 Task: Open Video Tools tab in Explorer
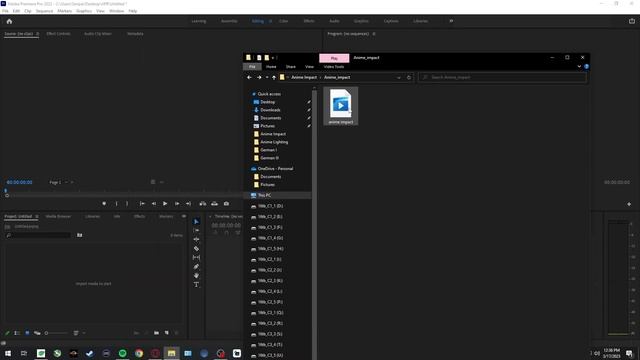click(334, 67)
